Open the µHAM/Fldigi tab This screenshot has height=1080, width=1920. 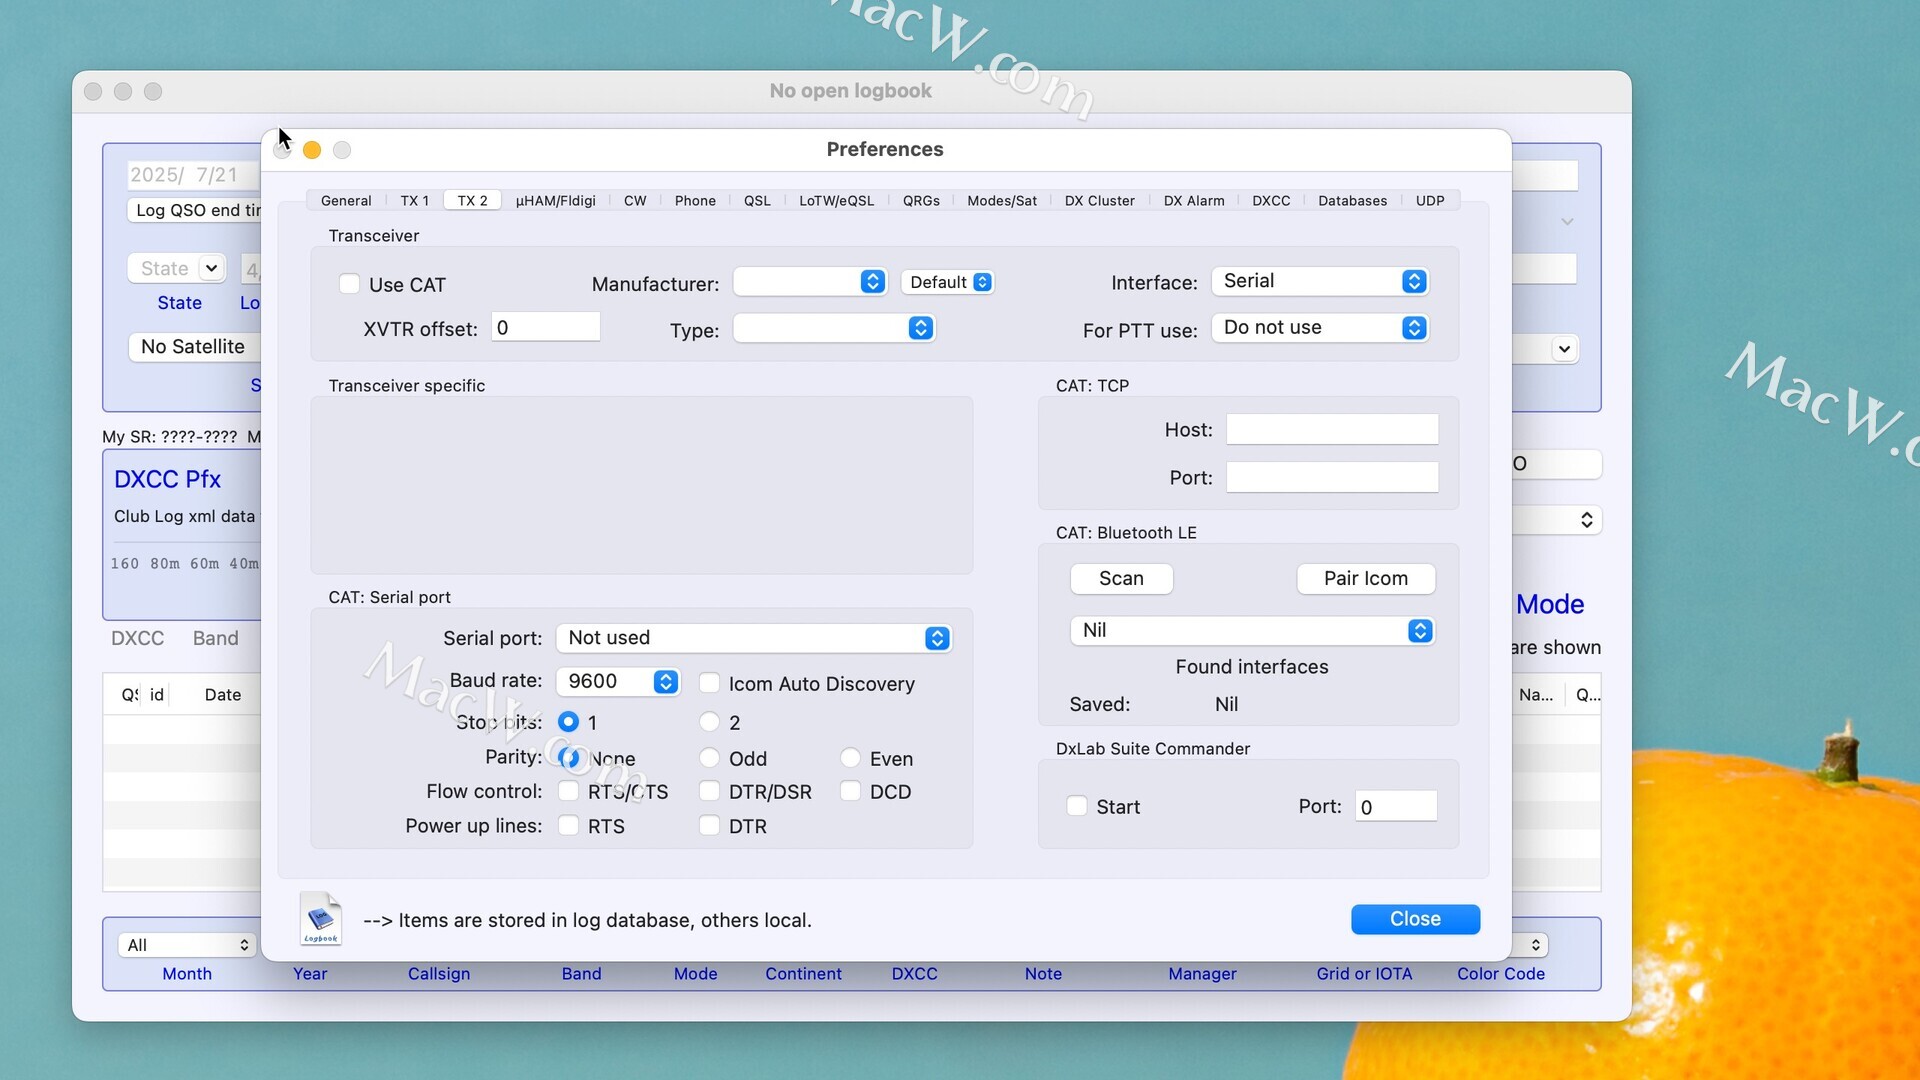[x=555, y=201]
